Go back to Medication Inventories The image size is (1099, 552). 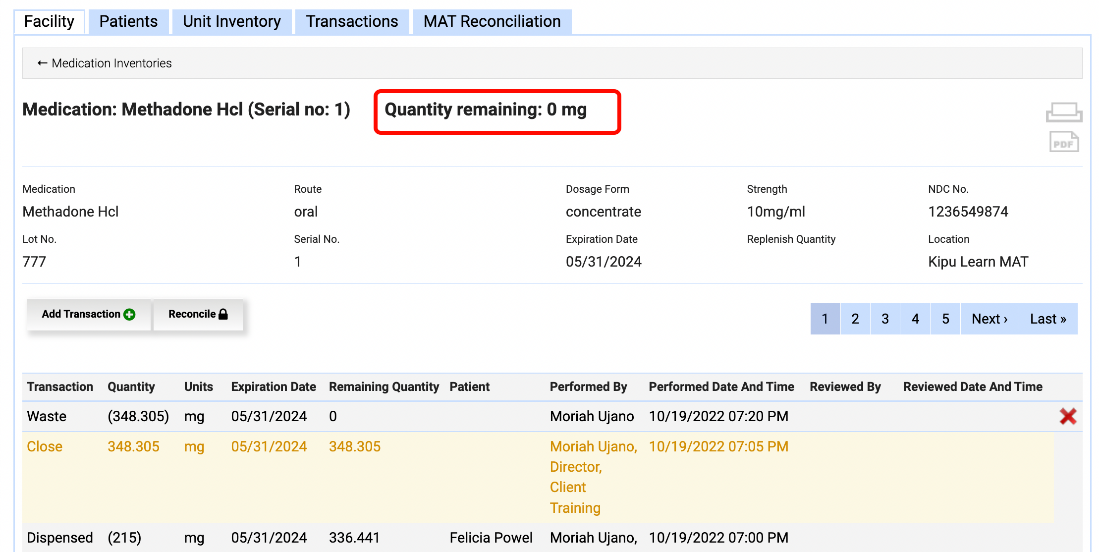(x=104, y=63)
